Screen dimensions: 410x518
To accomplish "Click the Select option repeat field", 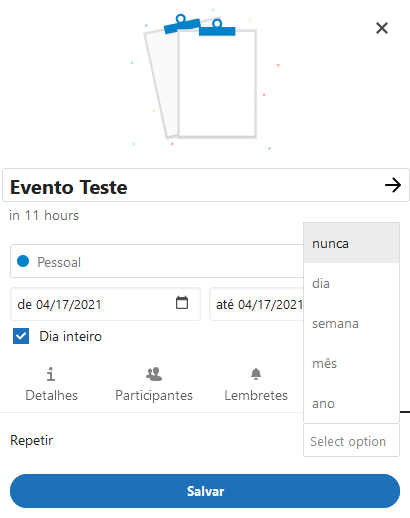I will click(351, 441).
